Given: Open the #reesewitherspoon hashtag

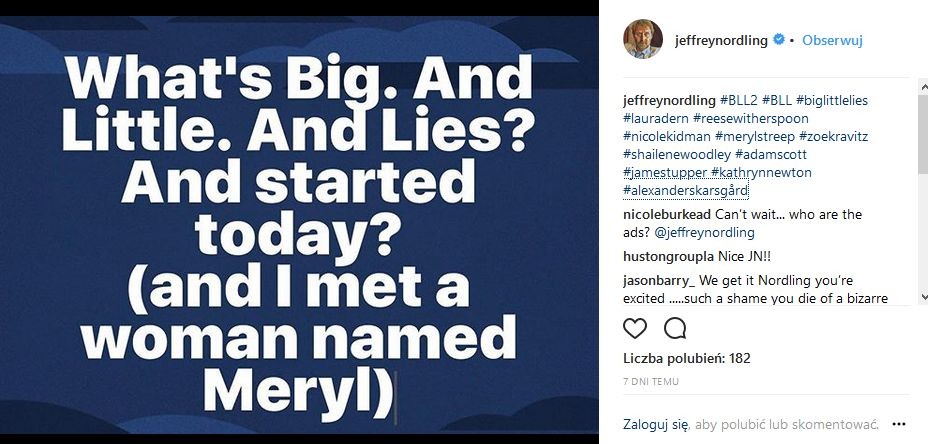Looking at the screenshot, I should [738, 118].
